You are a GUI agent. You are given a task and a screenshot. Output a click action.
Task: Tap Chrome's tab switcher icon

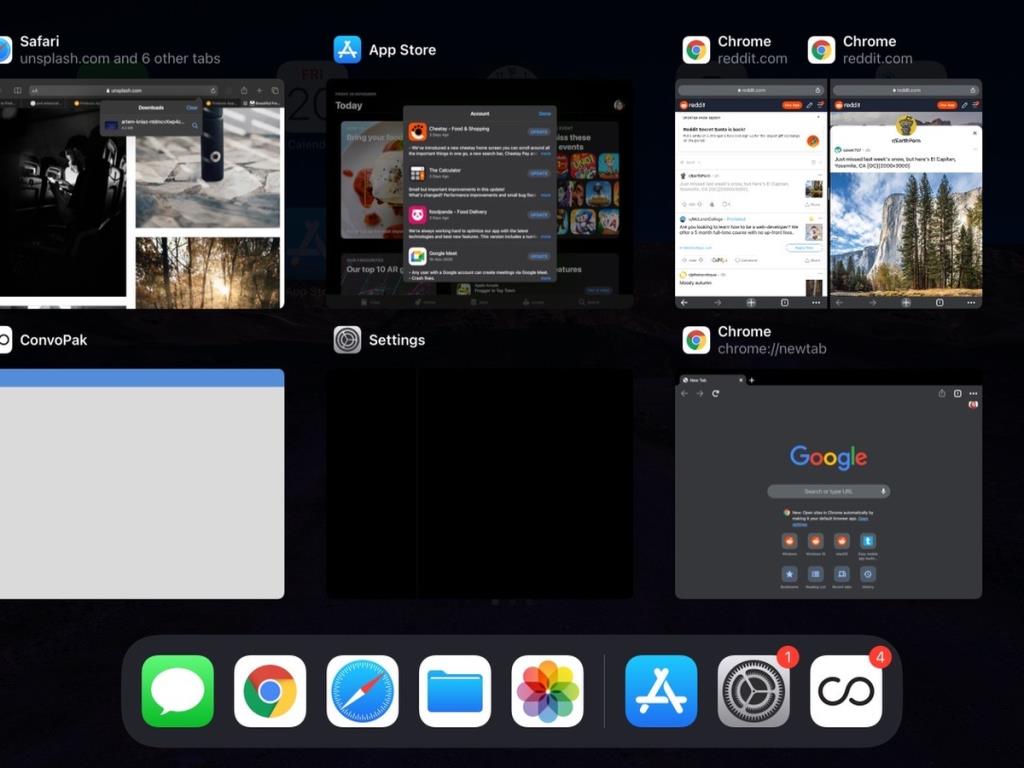(x=957, y=394)
